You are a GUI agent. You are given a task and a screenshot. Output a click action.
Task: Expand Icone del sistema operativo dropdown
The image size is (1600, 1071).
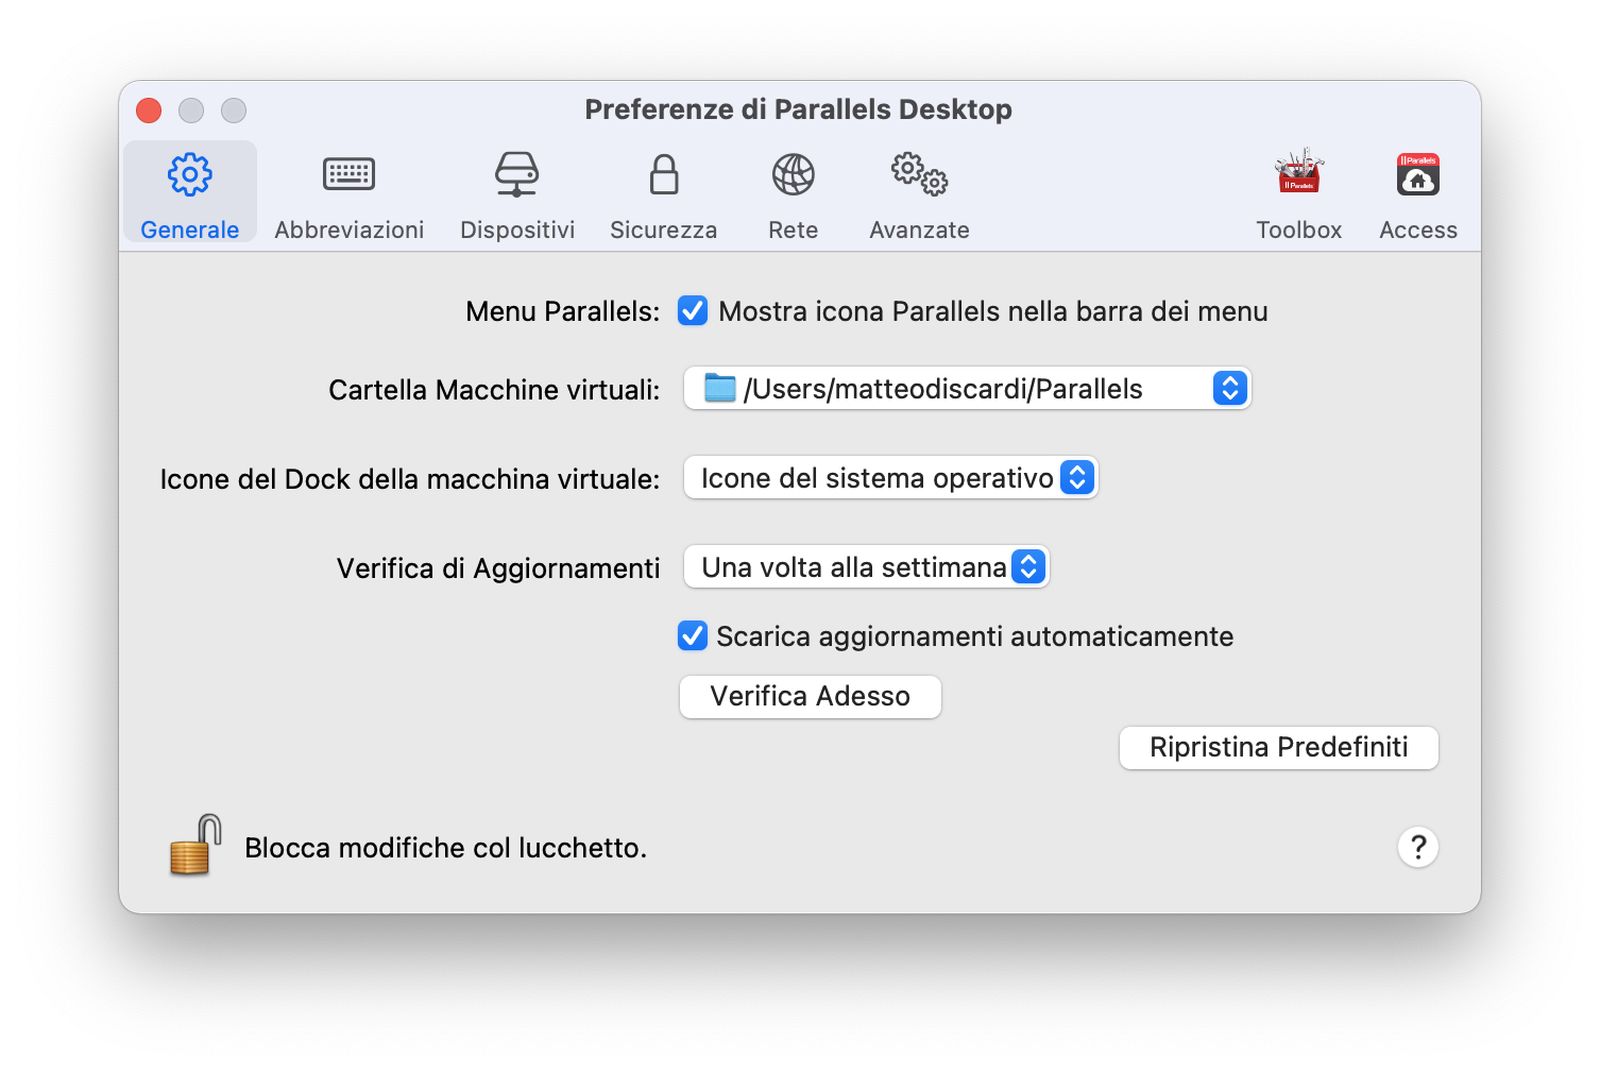click(890, 478)
